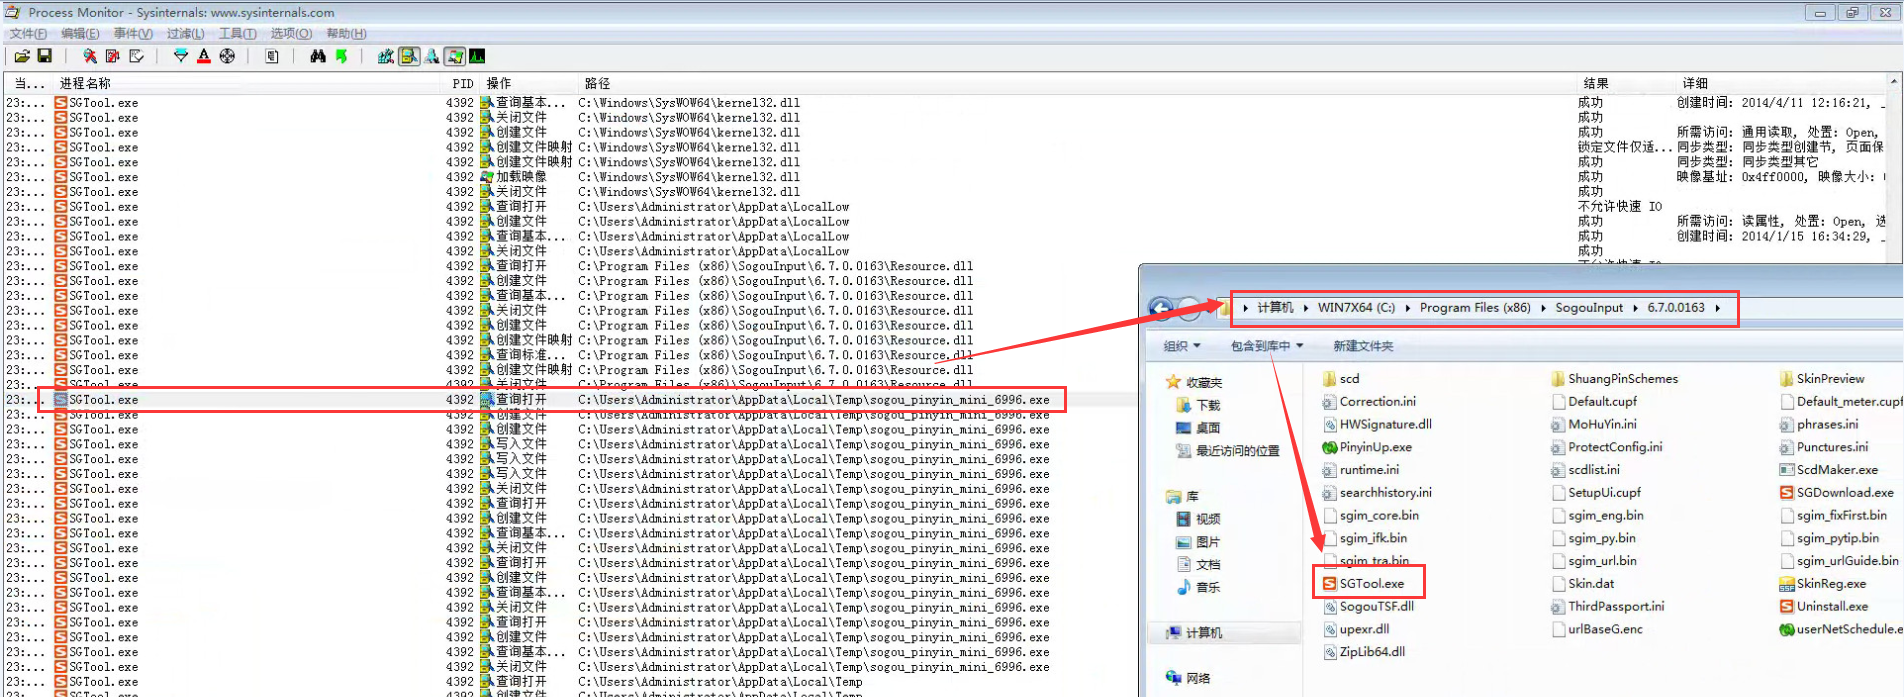
Task: Click the Highlight red letter A icon
Action: click(204, 56)
